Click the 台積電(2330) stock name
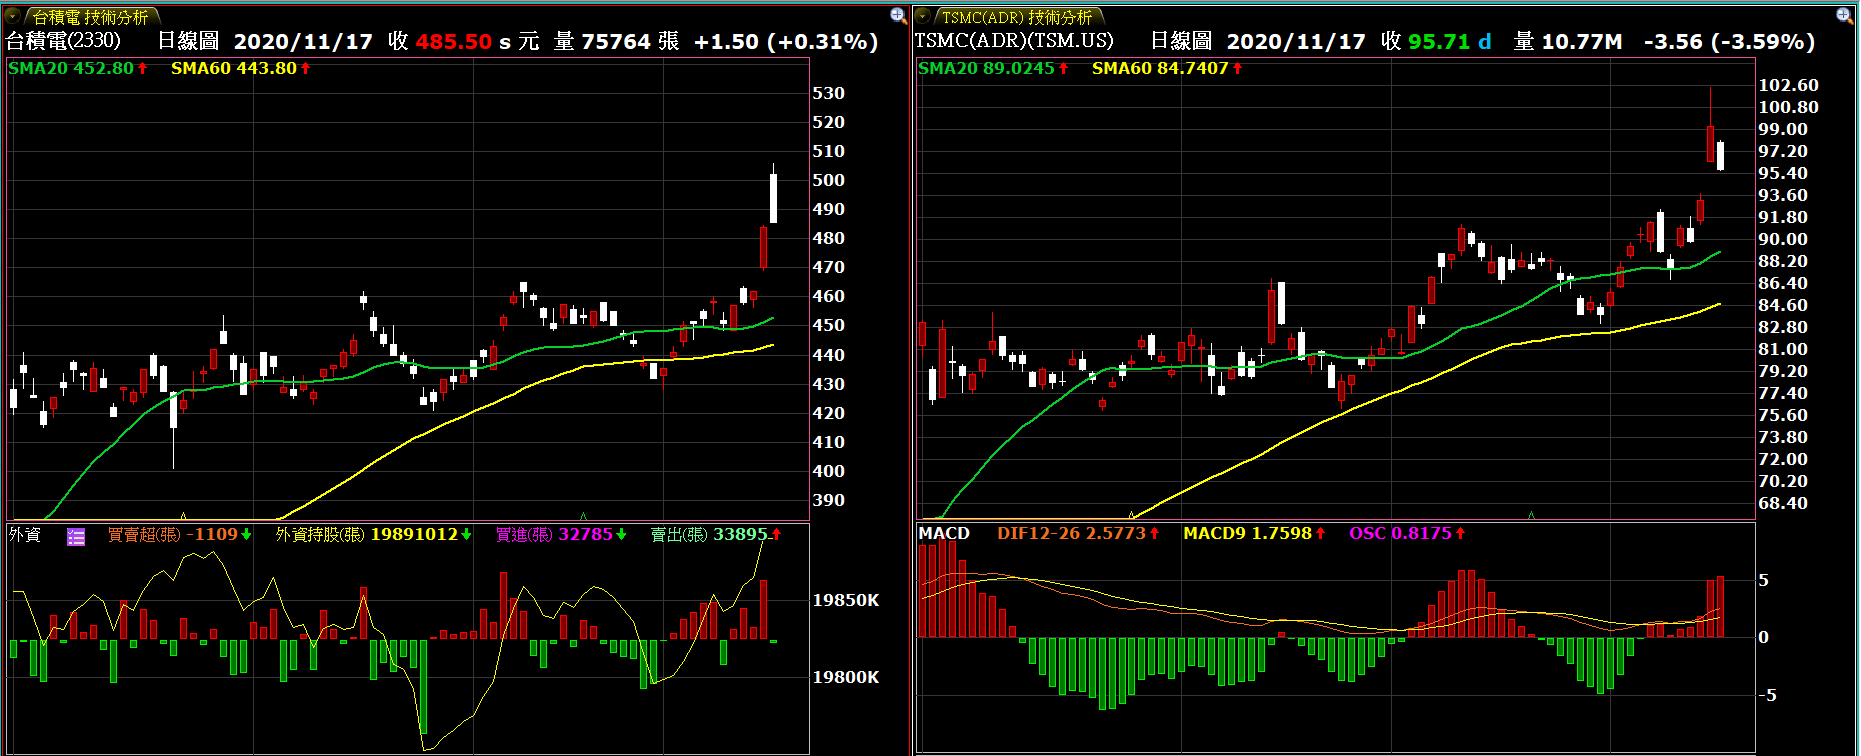The image size is (1861, 756). tap(64, 41)
